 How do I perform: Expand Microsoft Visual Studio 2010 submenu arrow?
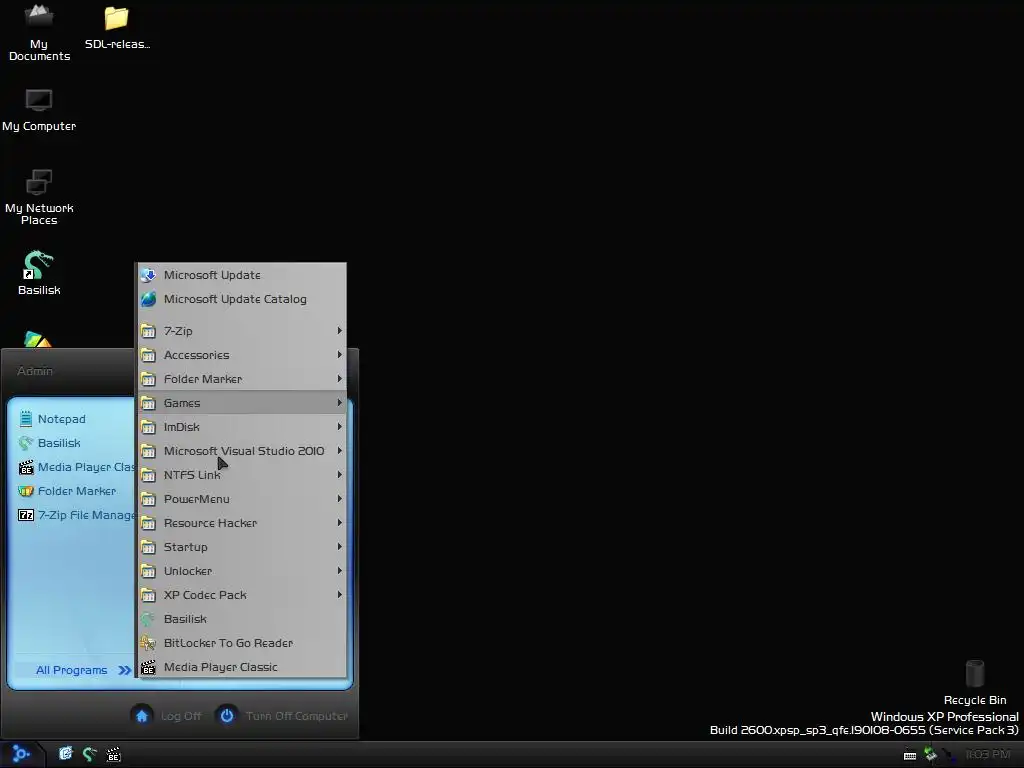pyautogui.click(x=340, y=451)
